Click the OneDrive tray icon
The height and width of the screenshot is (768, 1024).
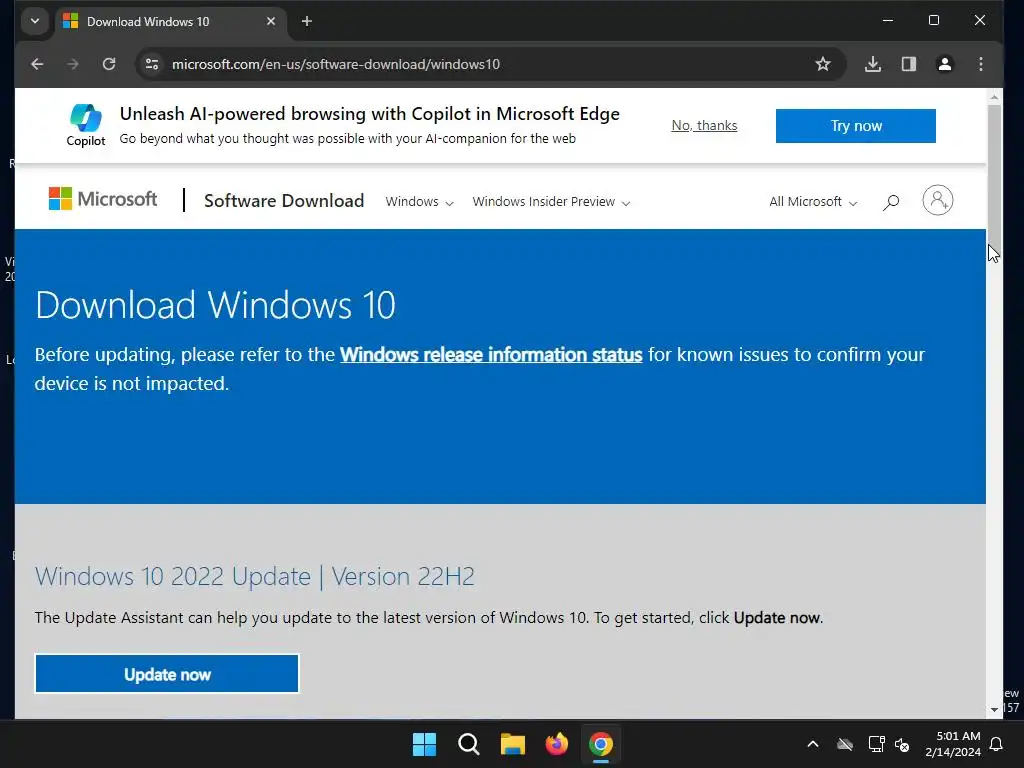845,744
